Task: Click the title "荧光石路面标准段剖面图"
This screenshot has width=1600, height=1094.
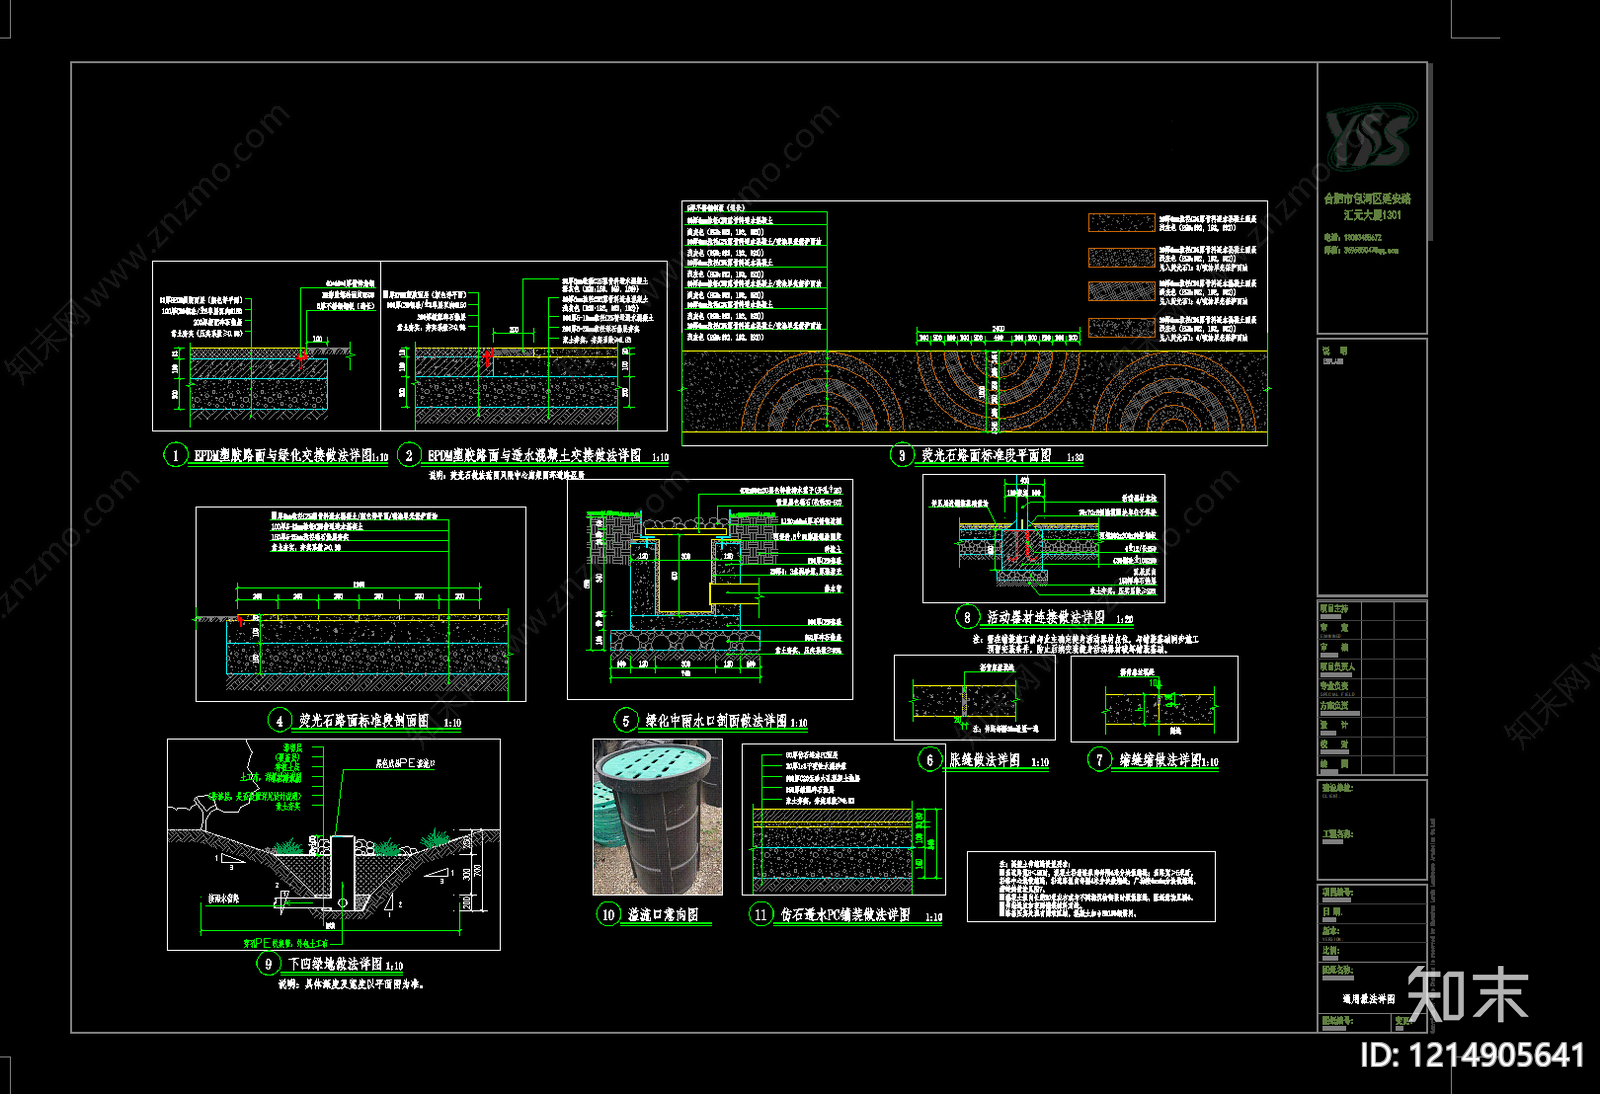Action: [364, 720]
